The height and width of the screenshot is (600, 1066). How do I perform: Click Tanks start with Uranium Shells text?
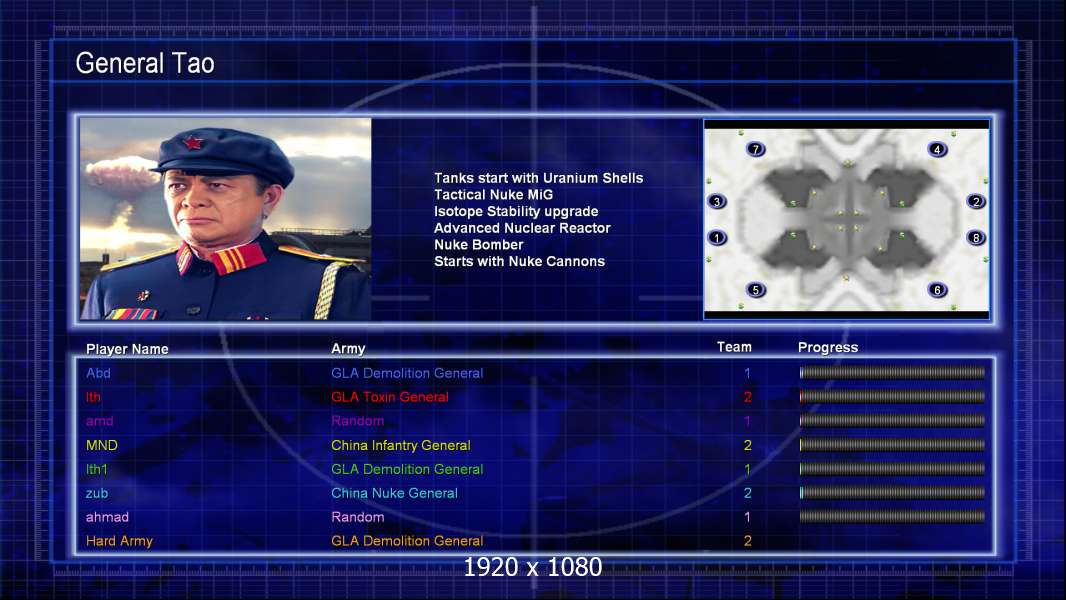538,178
